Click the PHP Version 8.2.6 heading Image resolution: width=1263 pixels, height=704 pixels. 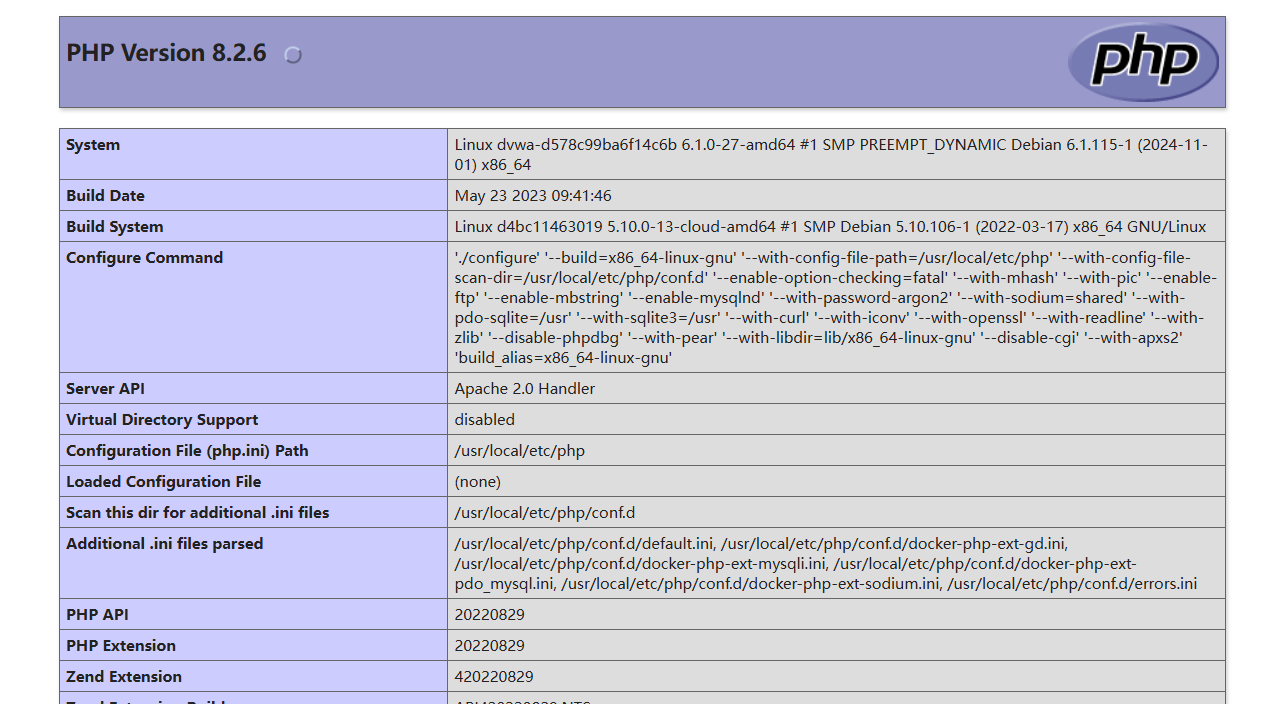[x=166, y=53]
